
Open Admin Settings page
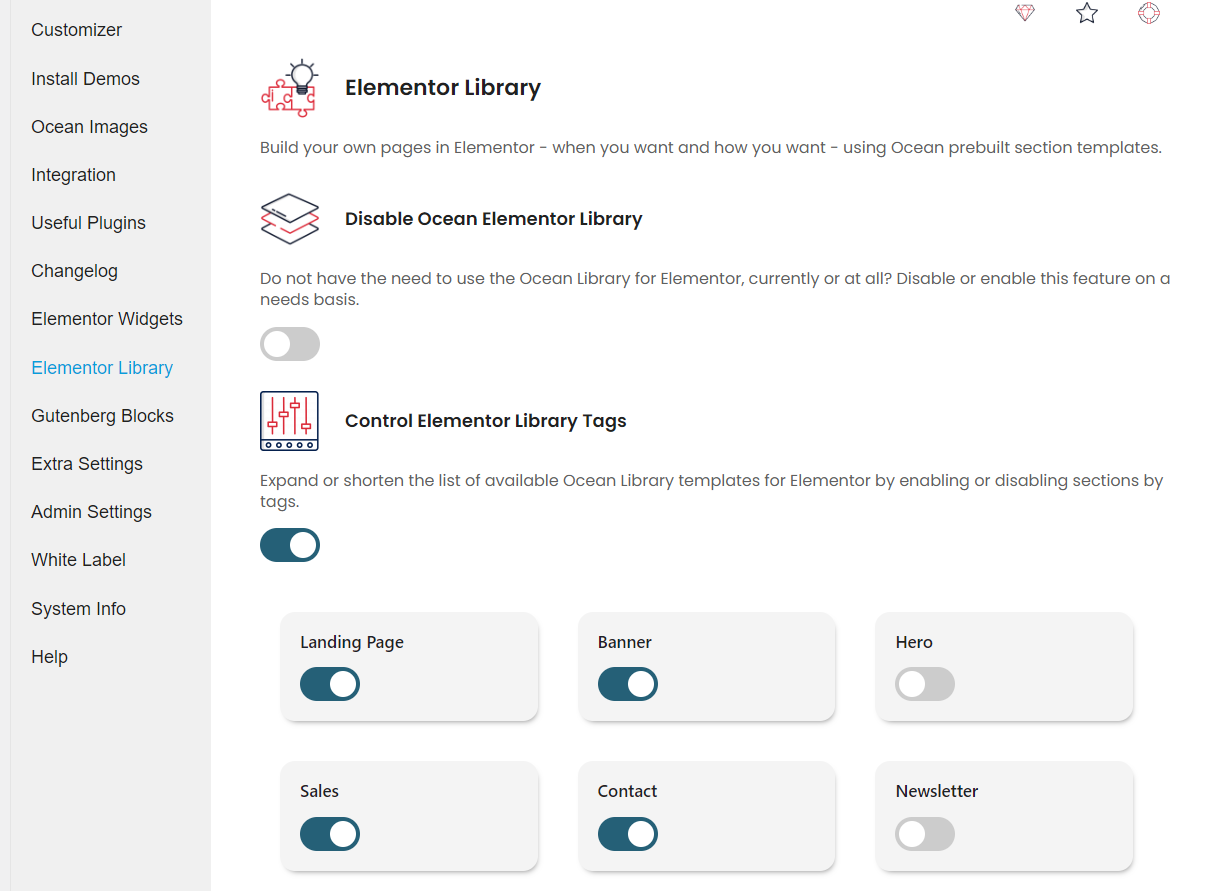pyautogui.click(x=92, y=512)
